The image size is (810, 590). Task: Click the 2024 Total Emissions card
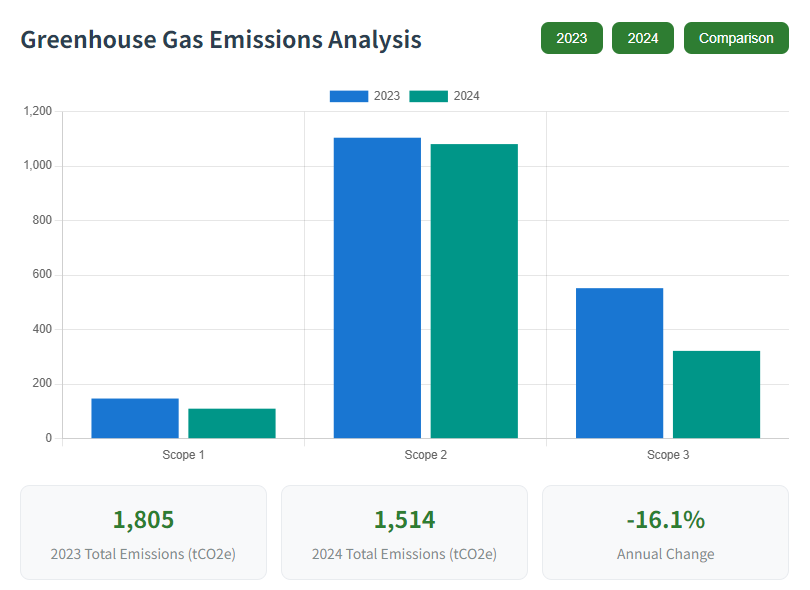coord(404,532)
